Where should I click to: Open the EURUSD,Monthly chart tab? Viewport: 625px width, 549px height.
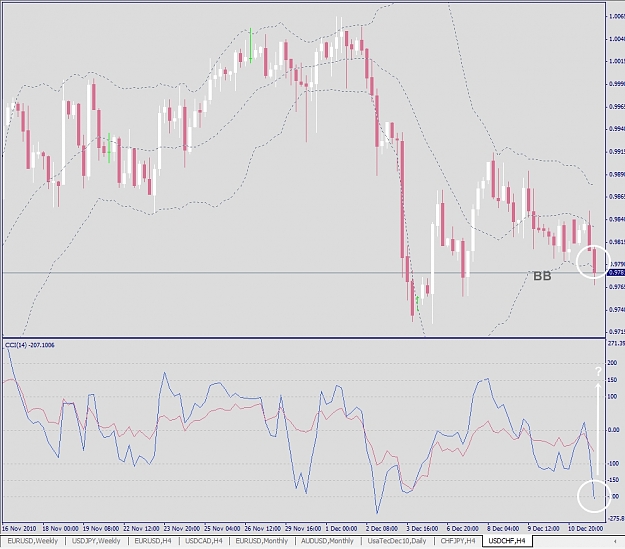261,541
